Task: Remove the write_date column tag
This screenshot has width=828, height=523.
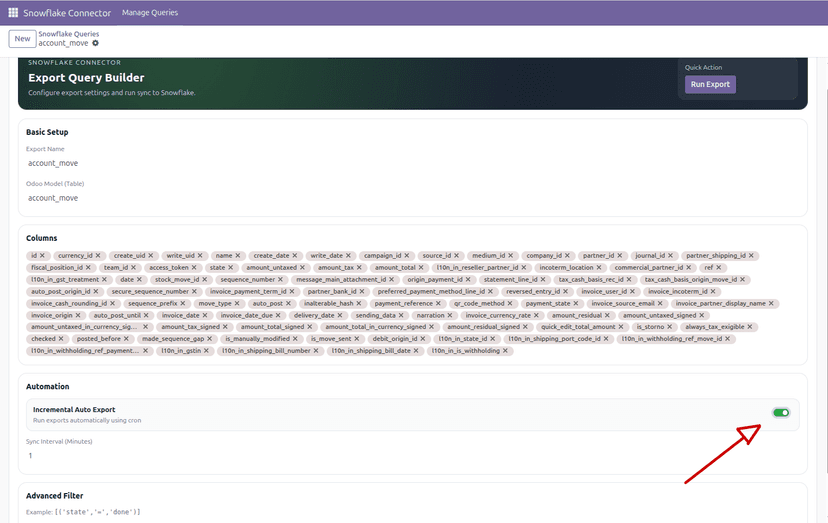Action: click(x=349, y=256)
